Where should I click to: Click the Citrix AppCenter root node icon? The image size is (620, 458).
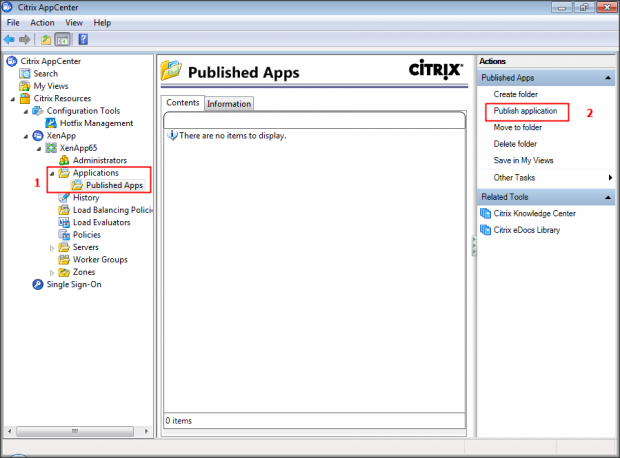click(x=12, y=61)
